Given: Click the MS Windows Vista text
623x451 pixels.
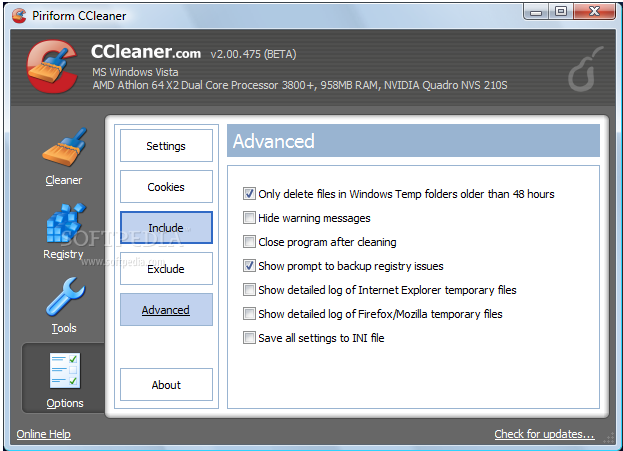Looking at the screenshot, I should point(135,72).
